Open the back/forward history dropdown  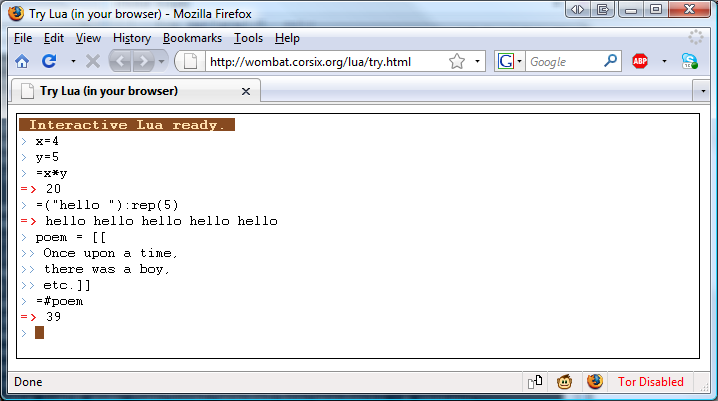[161, 61]
